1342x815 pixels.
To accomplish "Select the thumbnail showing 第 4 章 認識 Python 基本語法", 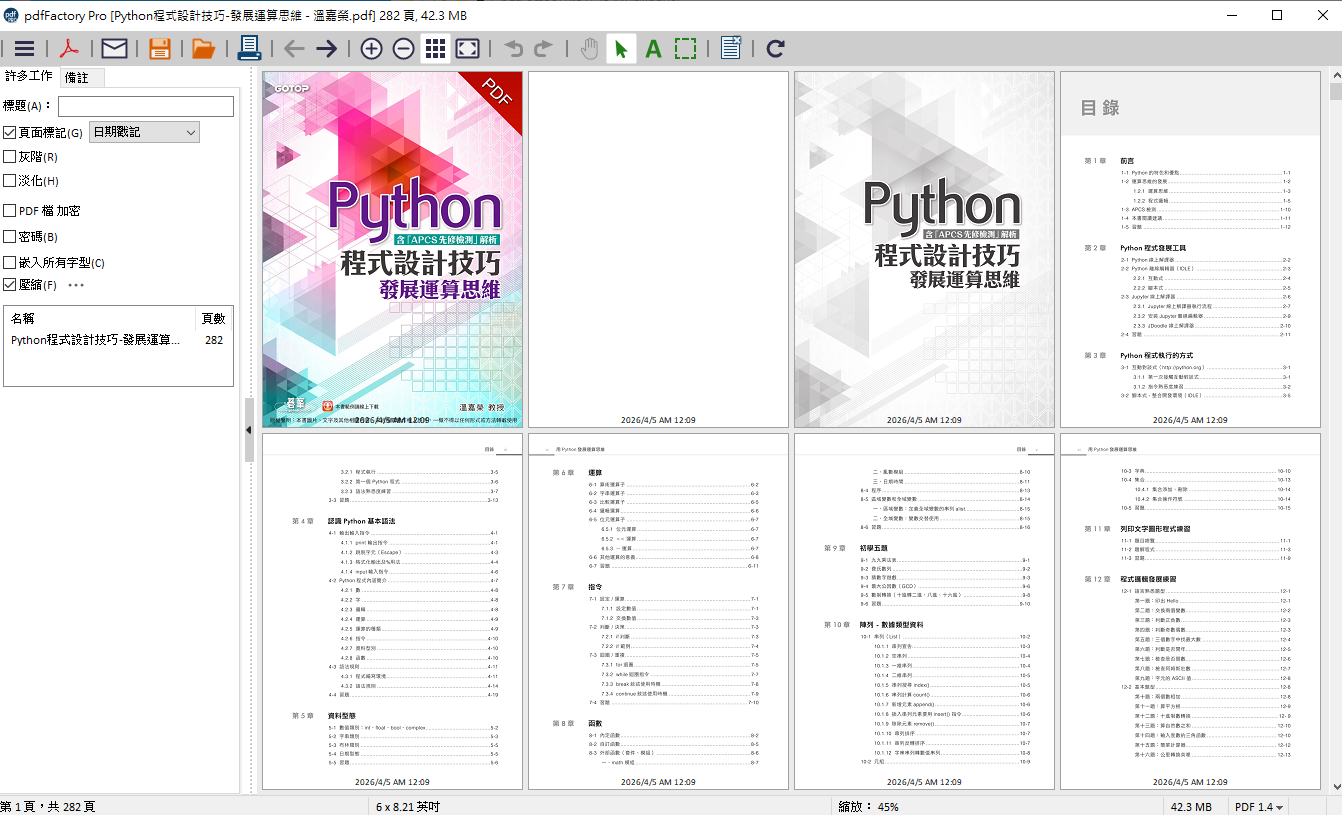I will coord(392,611).
